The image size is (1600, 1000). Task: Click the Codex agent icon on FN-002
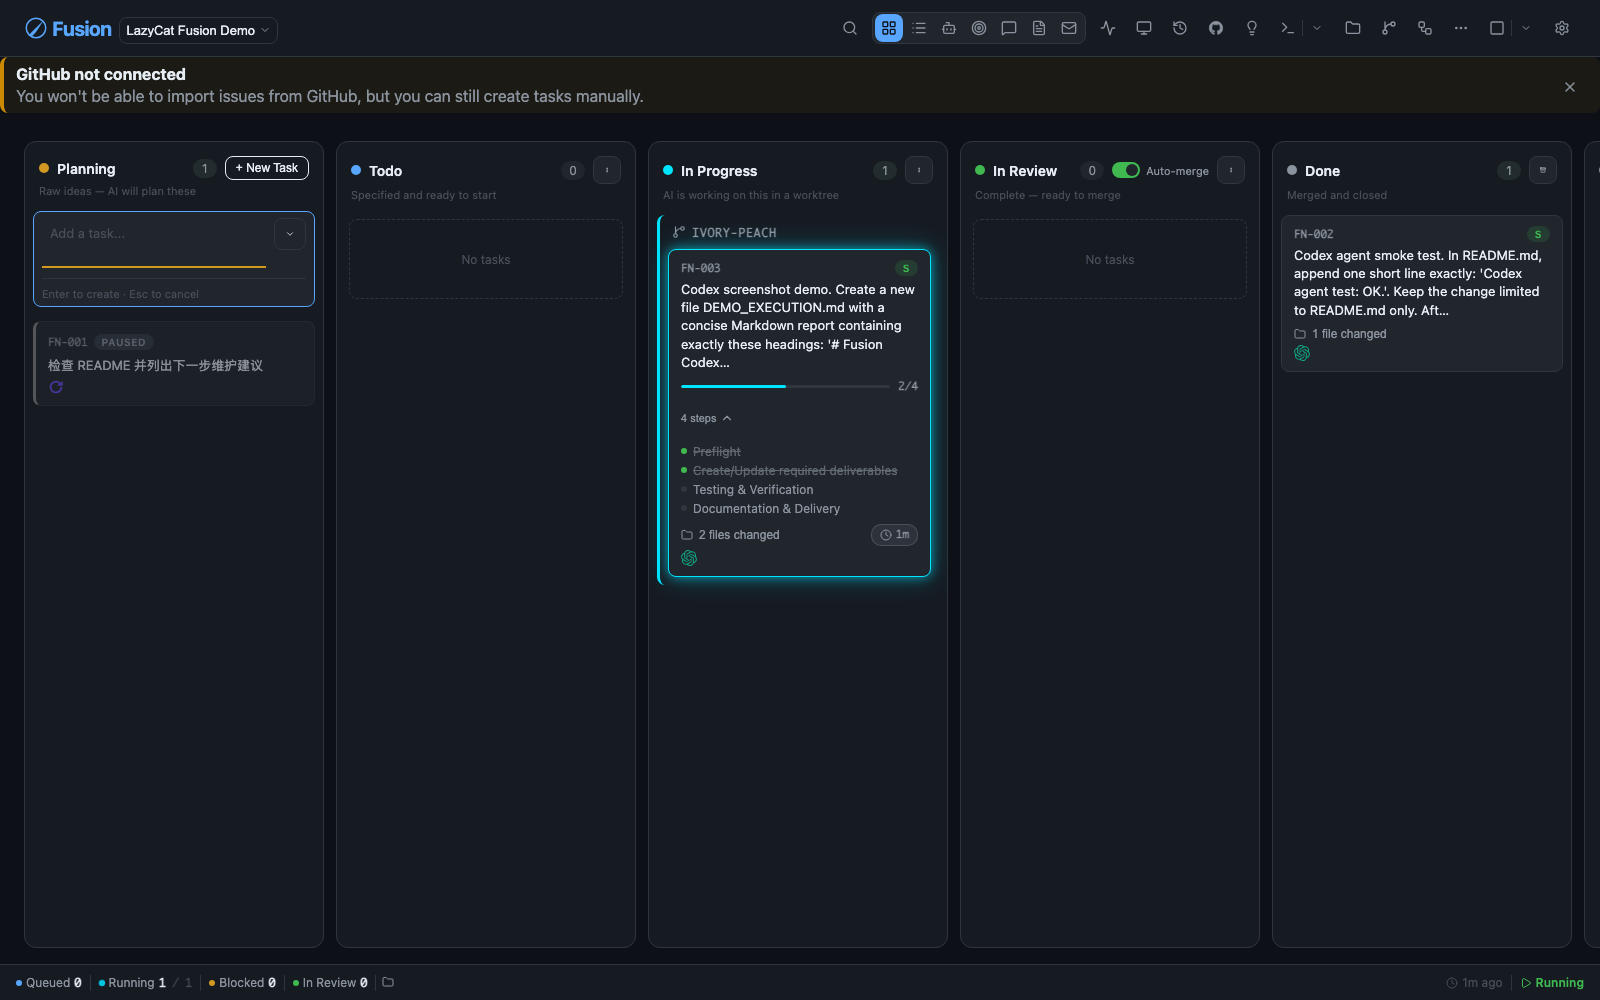[x=1302, y=353]
